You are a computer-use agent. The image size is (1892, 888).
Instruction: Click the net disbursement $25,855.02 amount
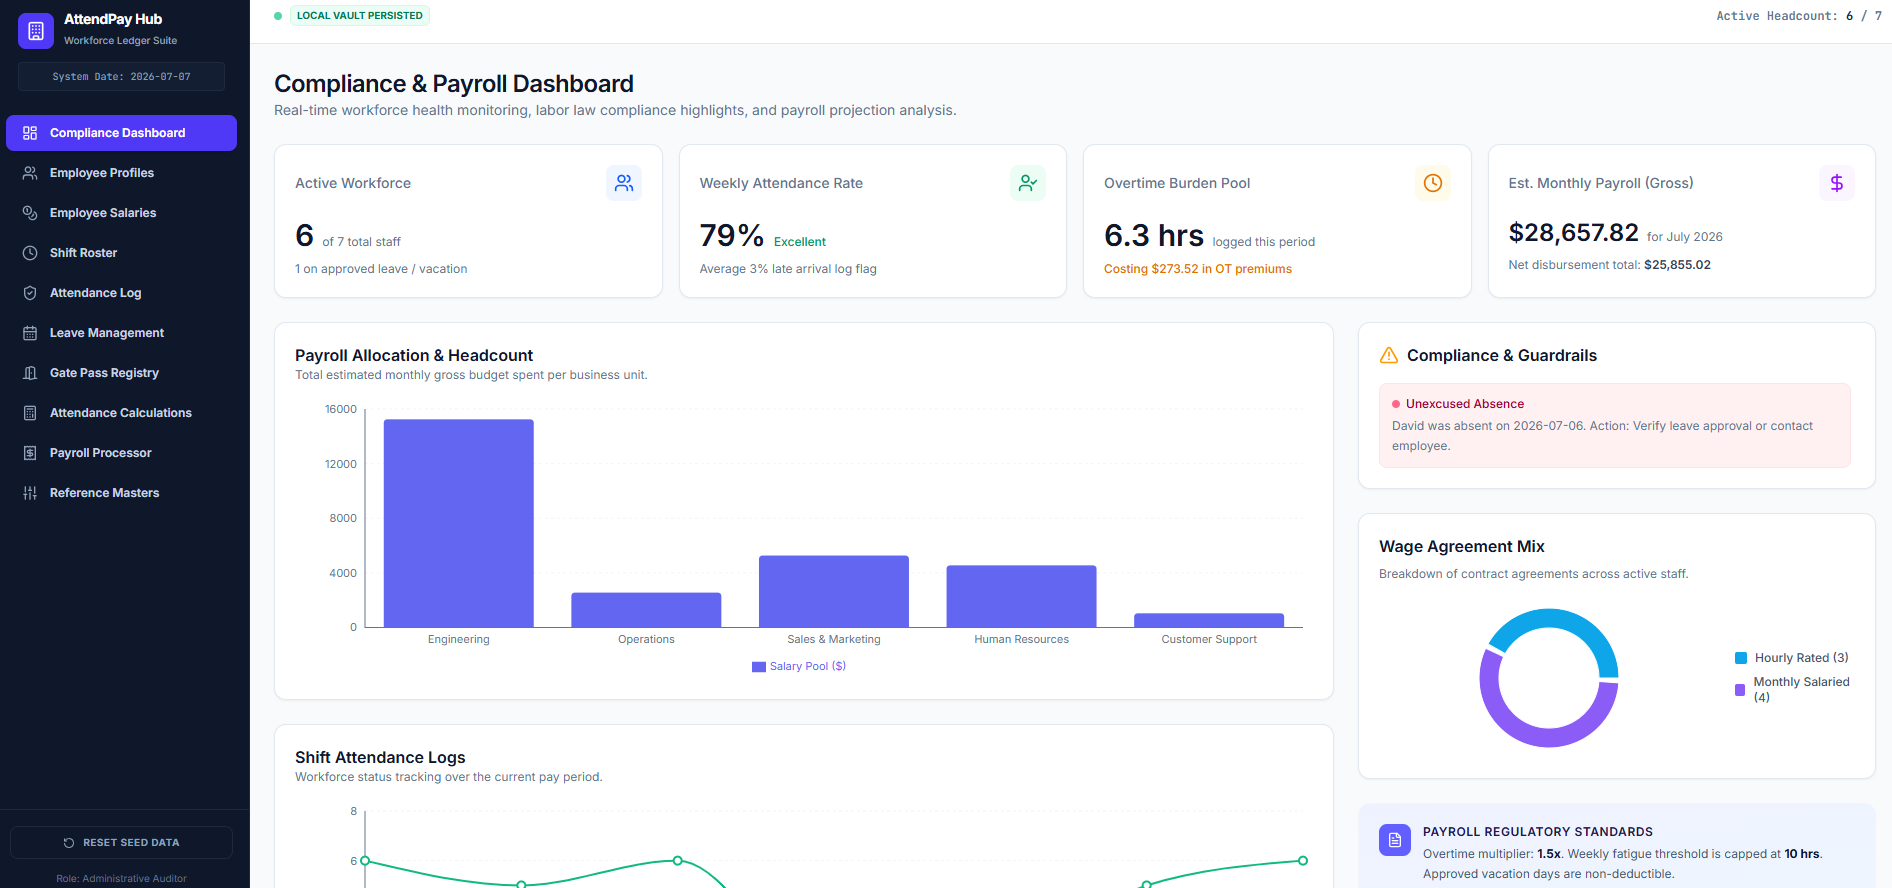[x=1677, y=265]
